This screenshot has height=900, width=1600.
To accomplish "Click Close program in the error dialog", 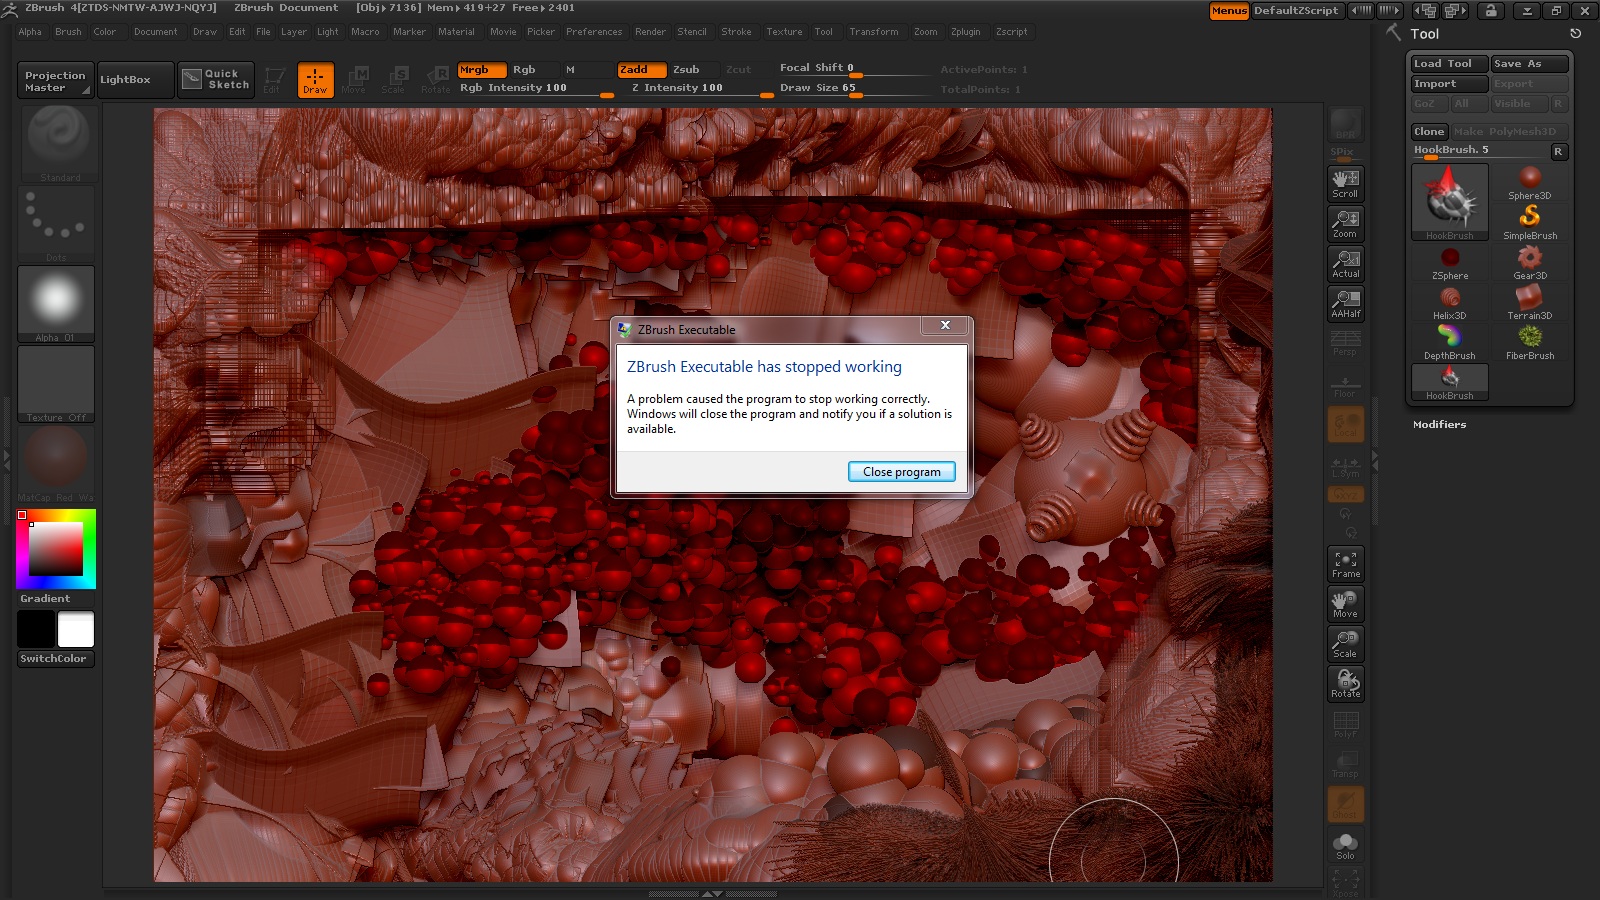I will click(x=902, y=472).
